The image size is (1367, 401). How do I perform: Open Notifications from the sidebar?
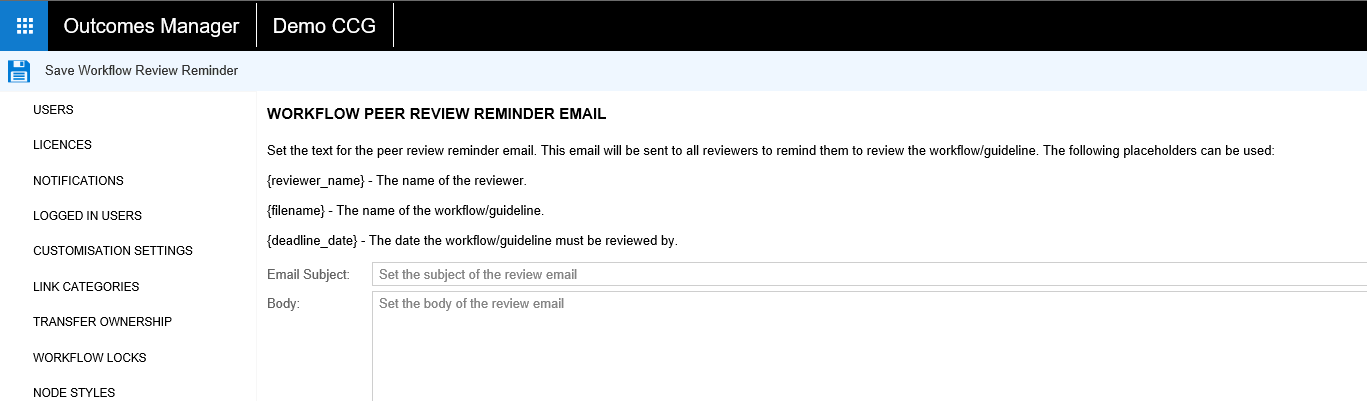pos(78,181)
